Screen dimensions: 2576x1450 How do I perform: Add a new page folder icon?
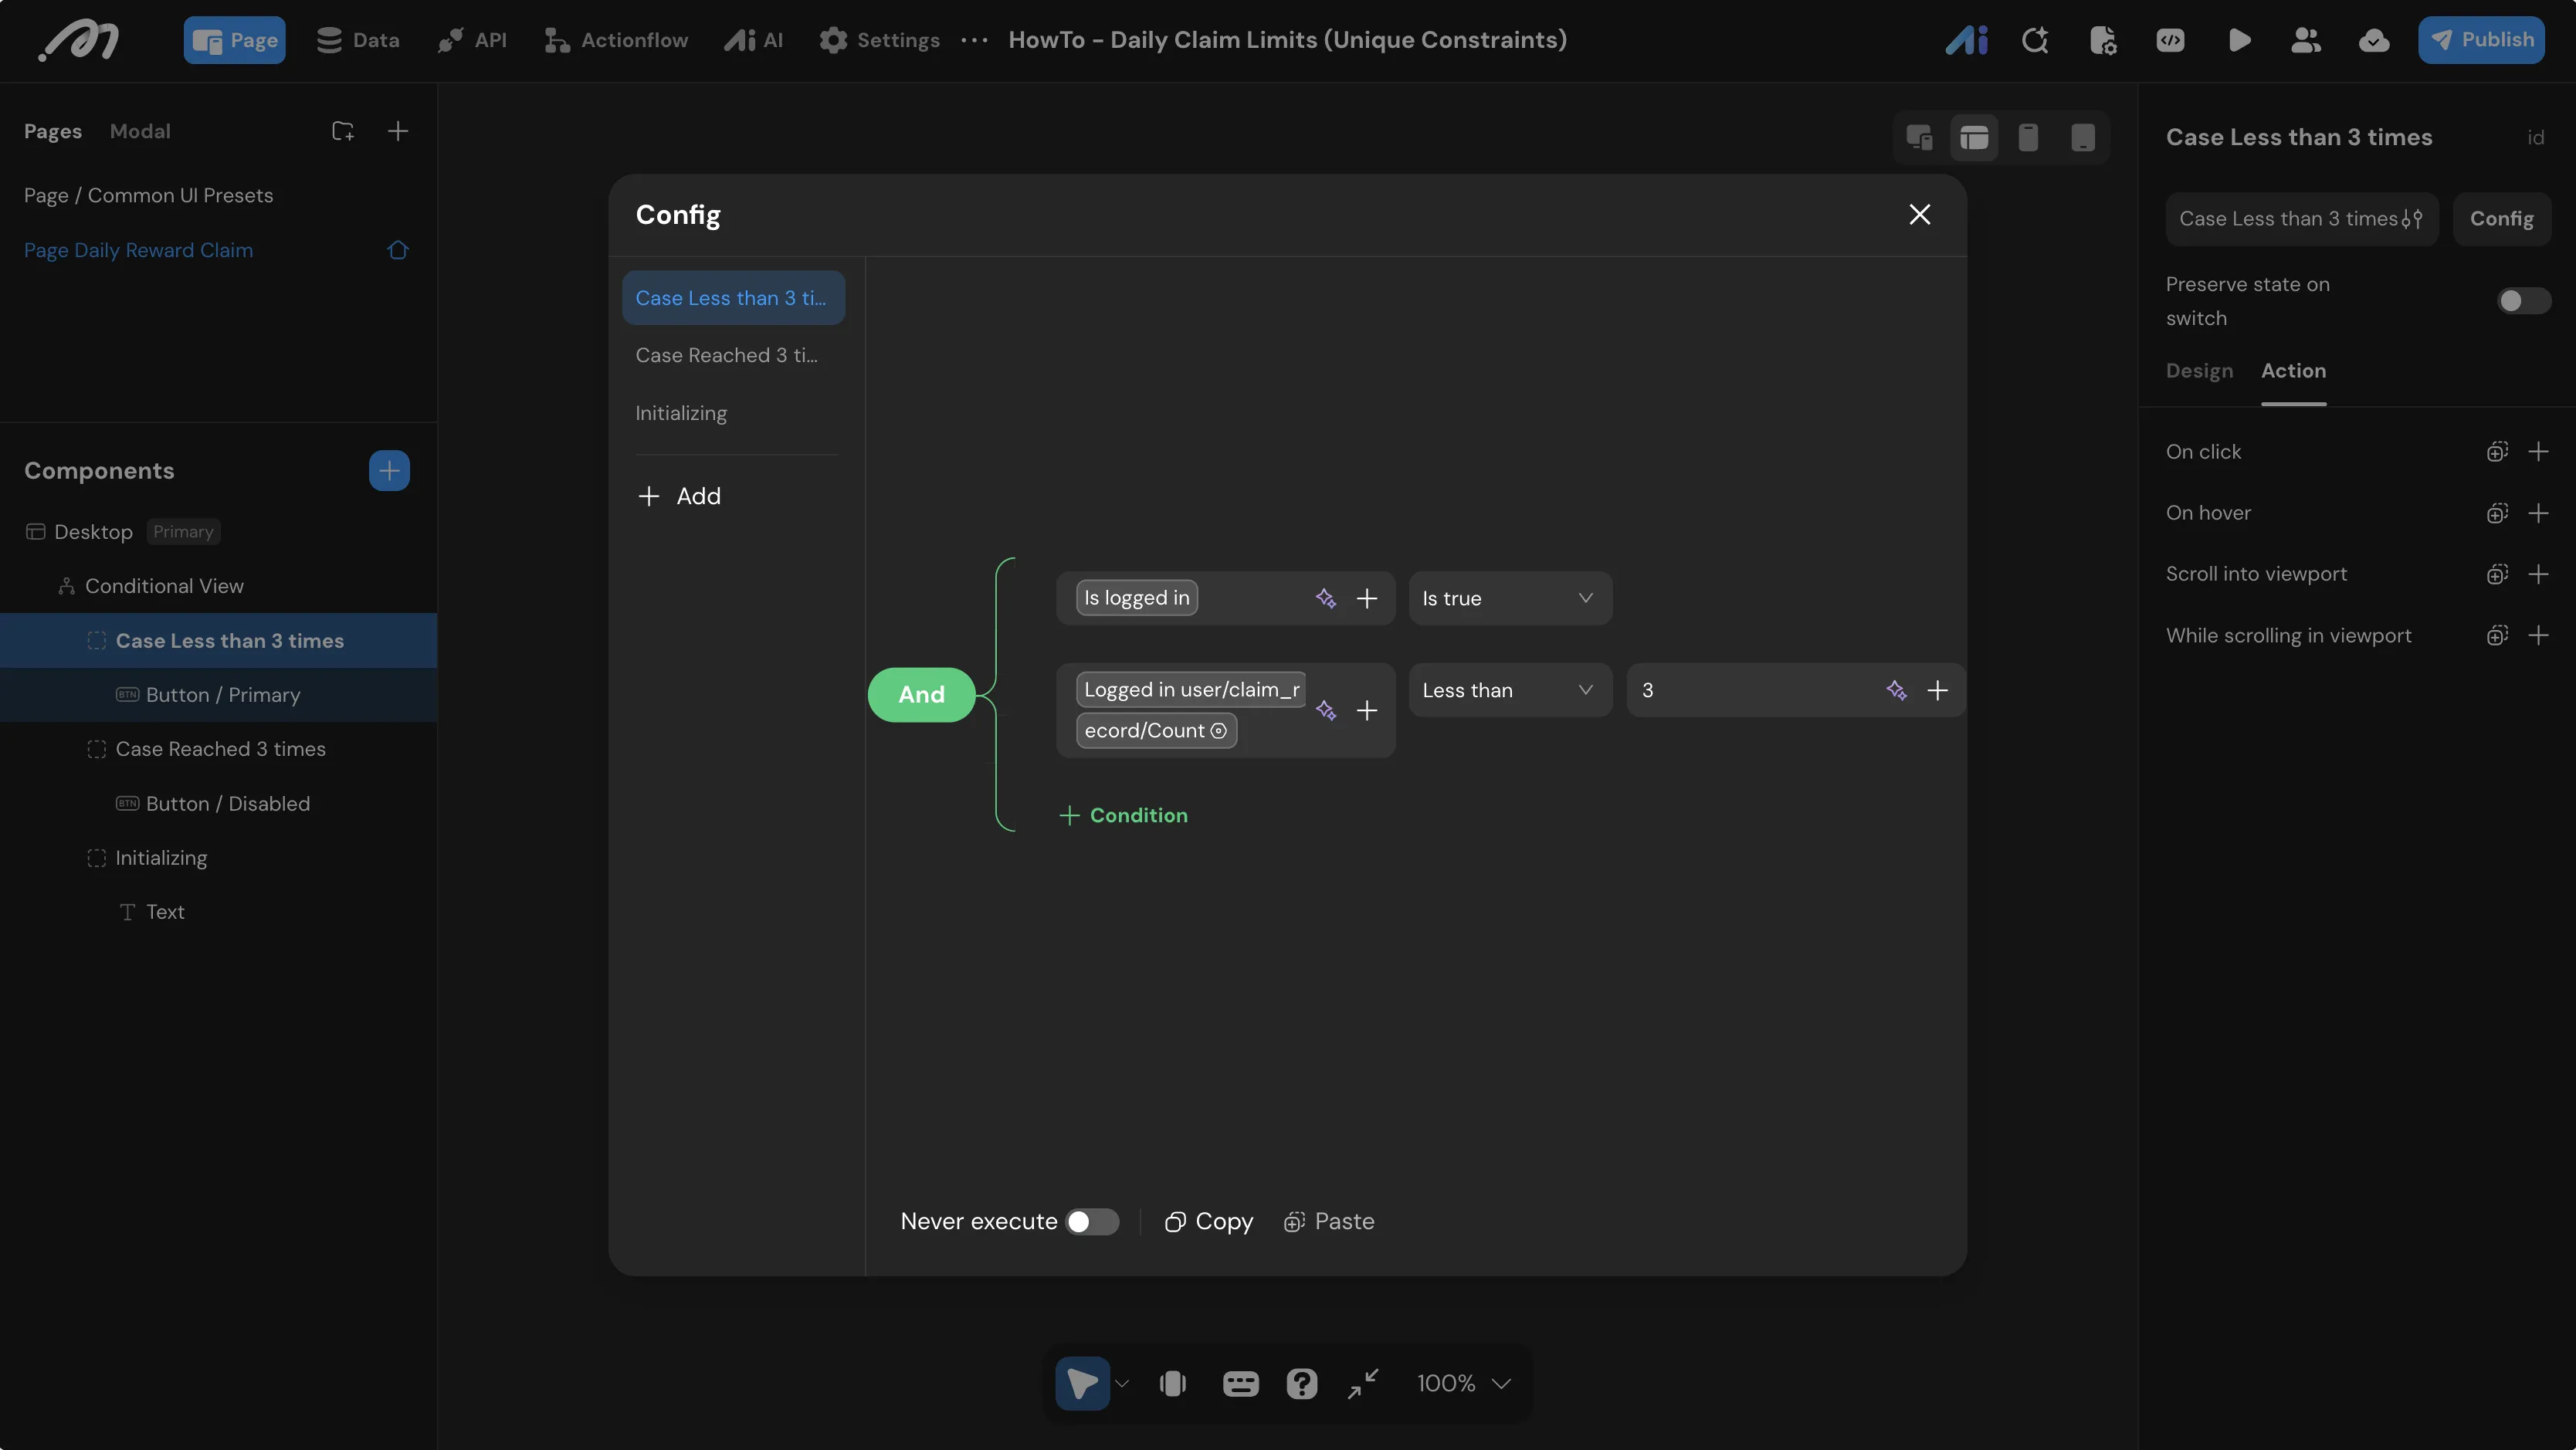point(343,131)
